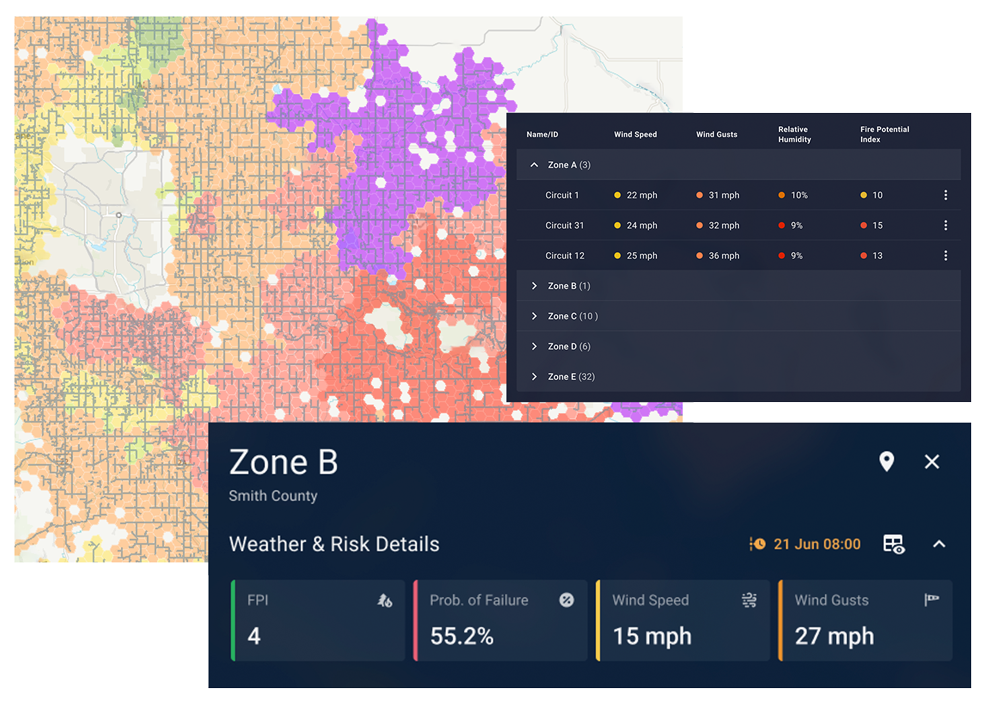Open the Circuit 31 three-dot menu
This screenshot has height=727, width=1000.
coord(946,226)
